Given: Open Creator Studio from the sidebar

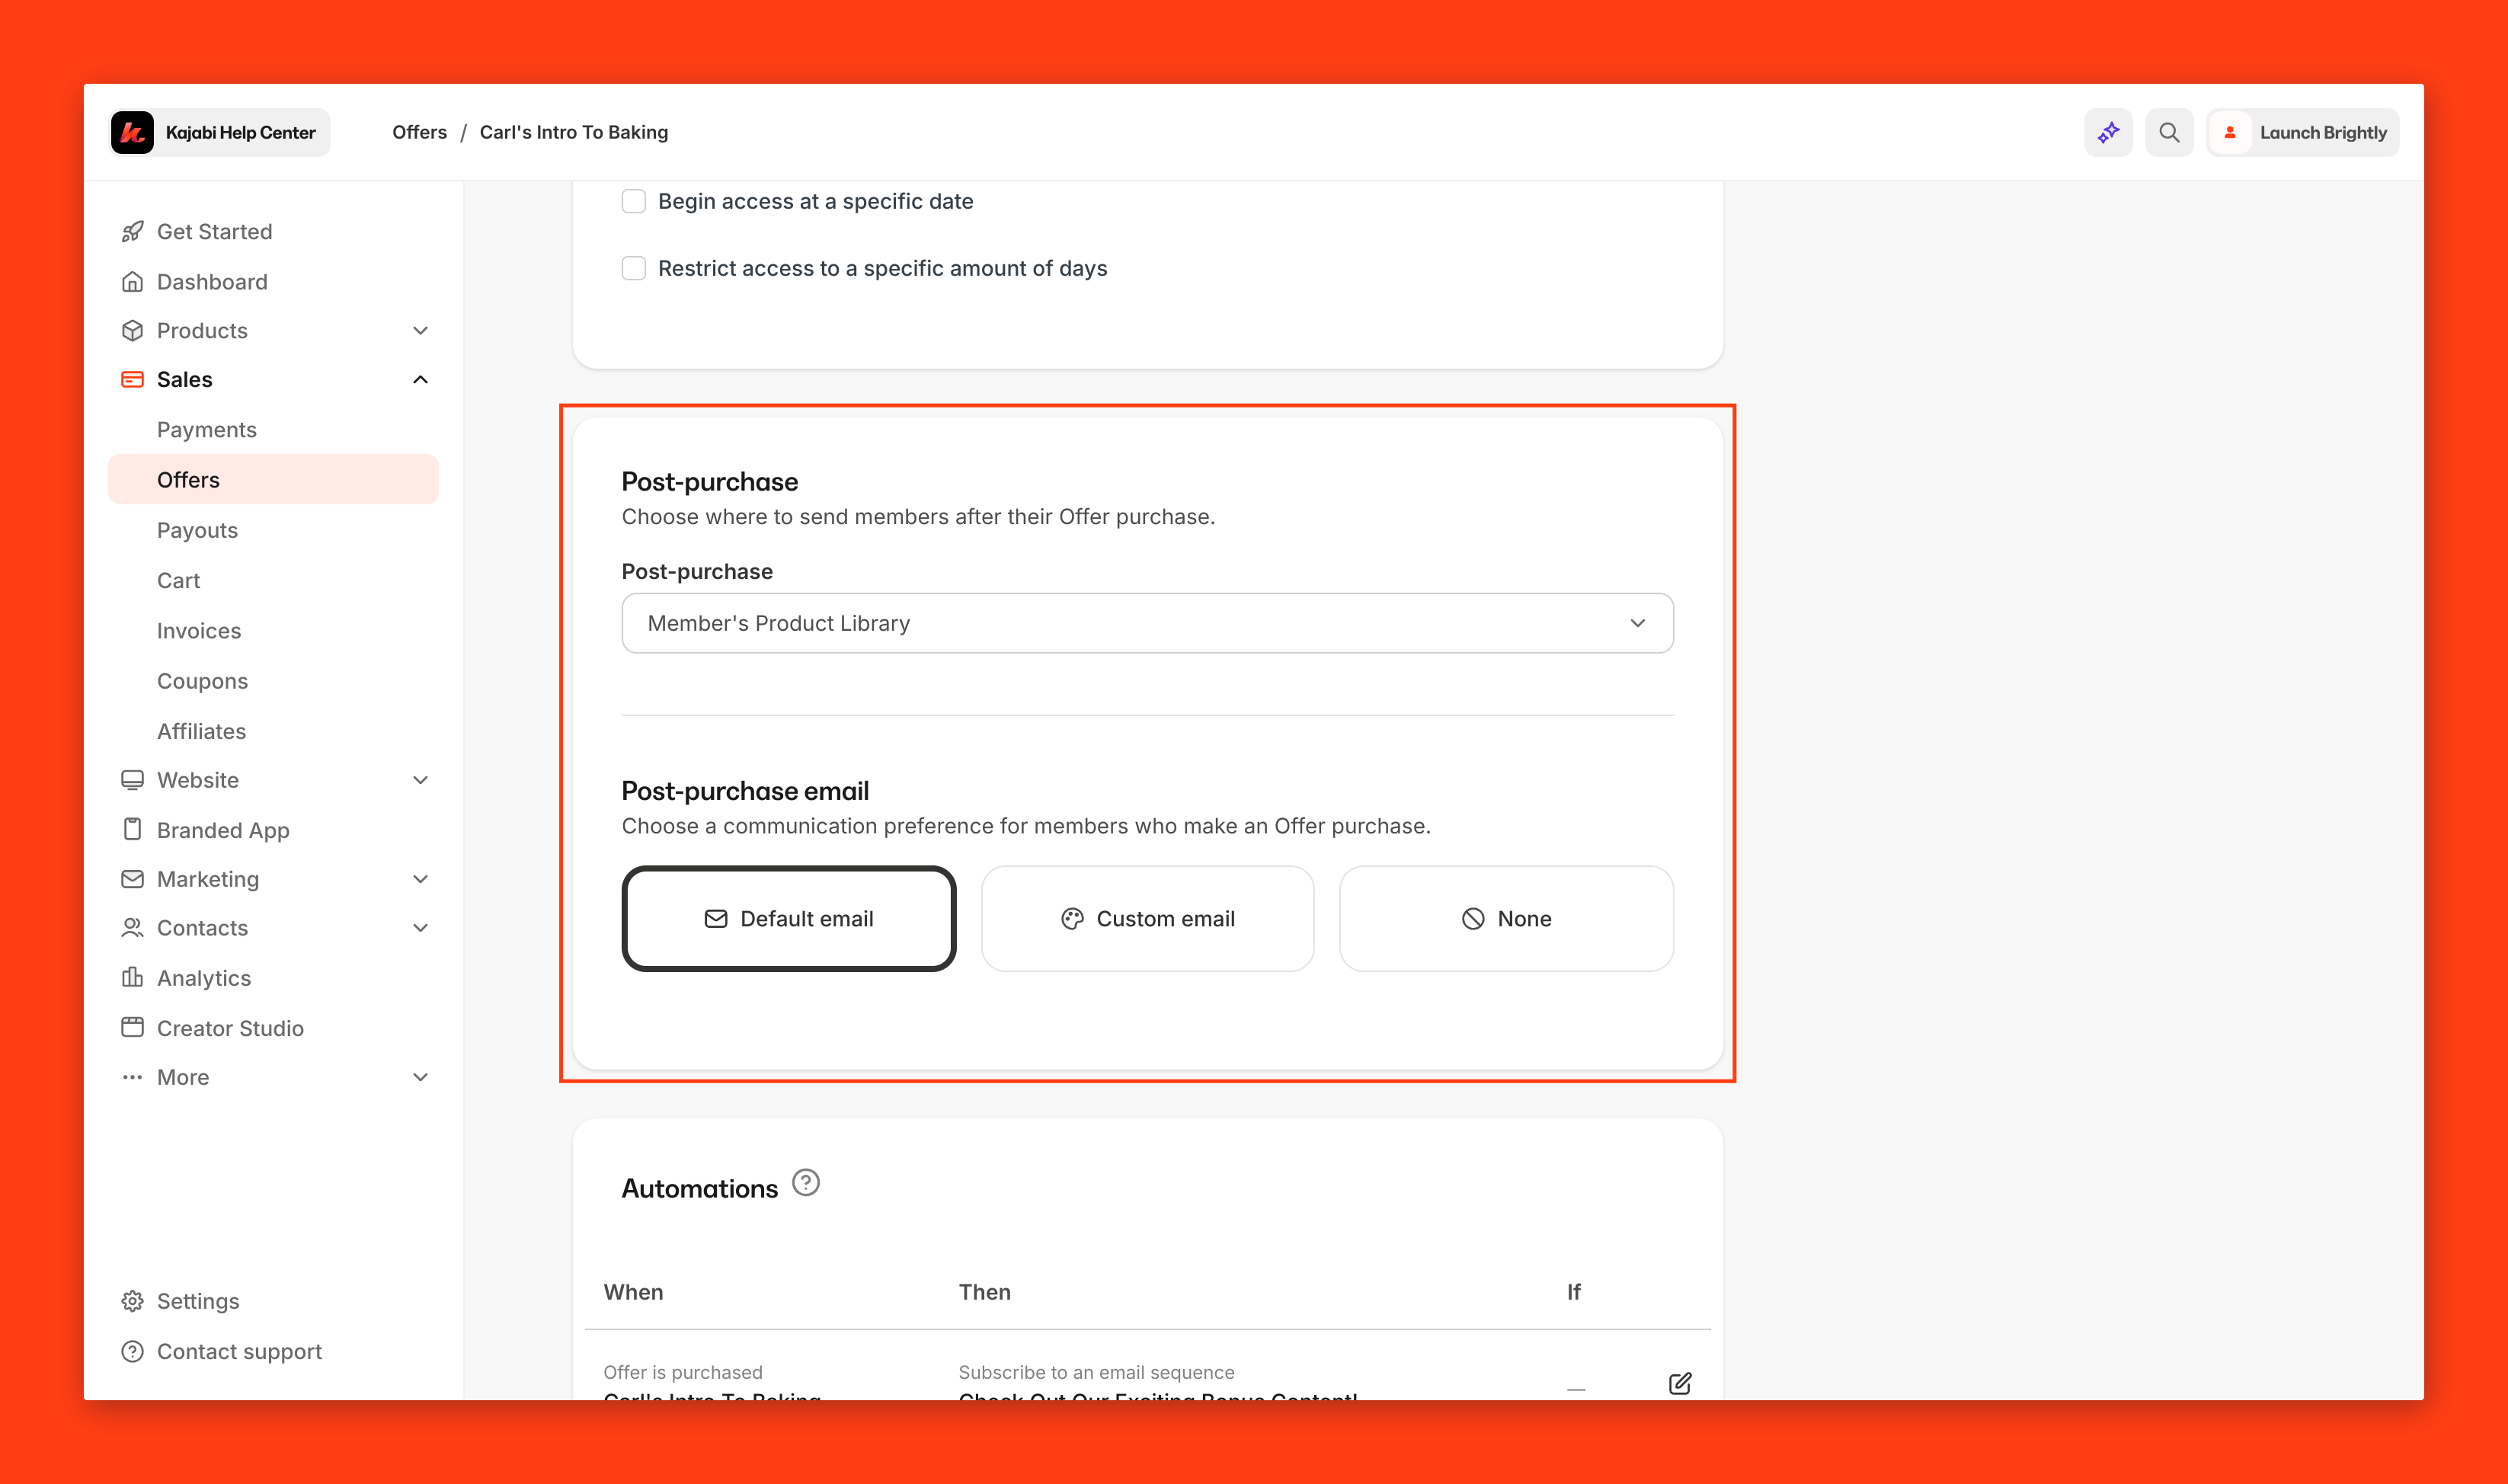Looking at the screenshot, I should (x=229, y=1028).
